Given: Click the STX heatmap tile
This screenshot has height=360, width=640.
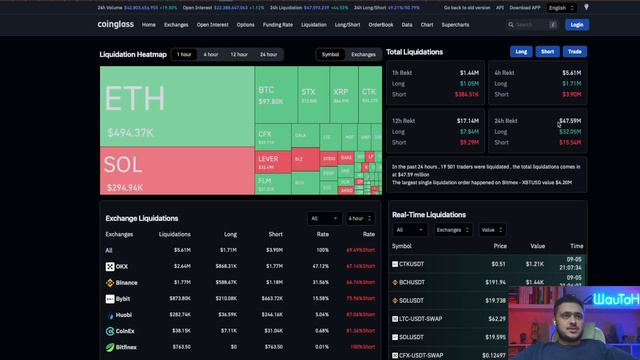Looking at the screenshot, I should [x=313, y=95].
